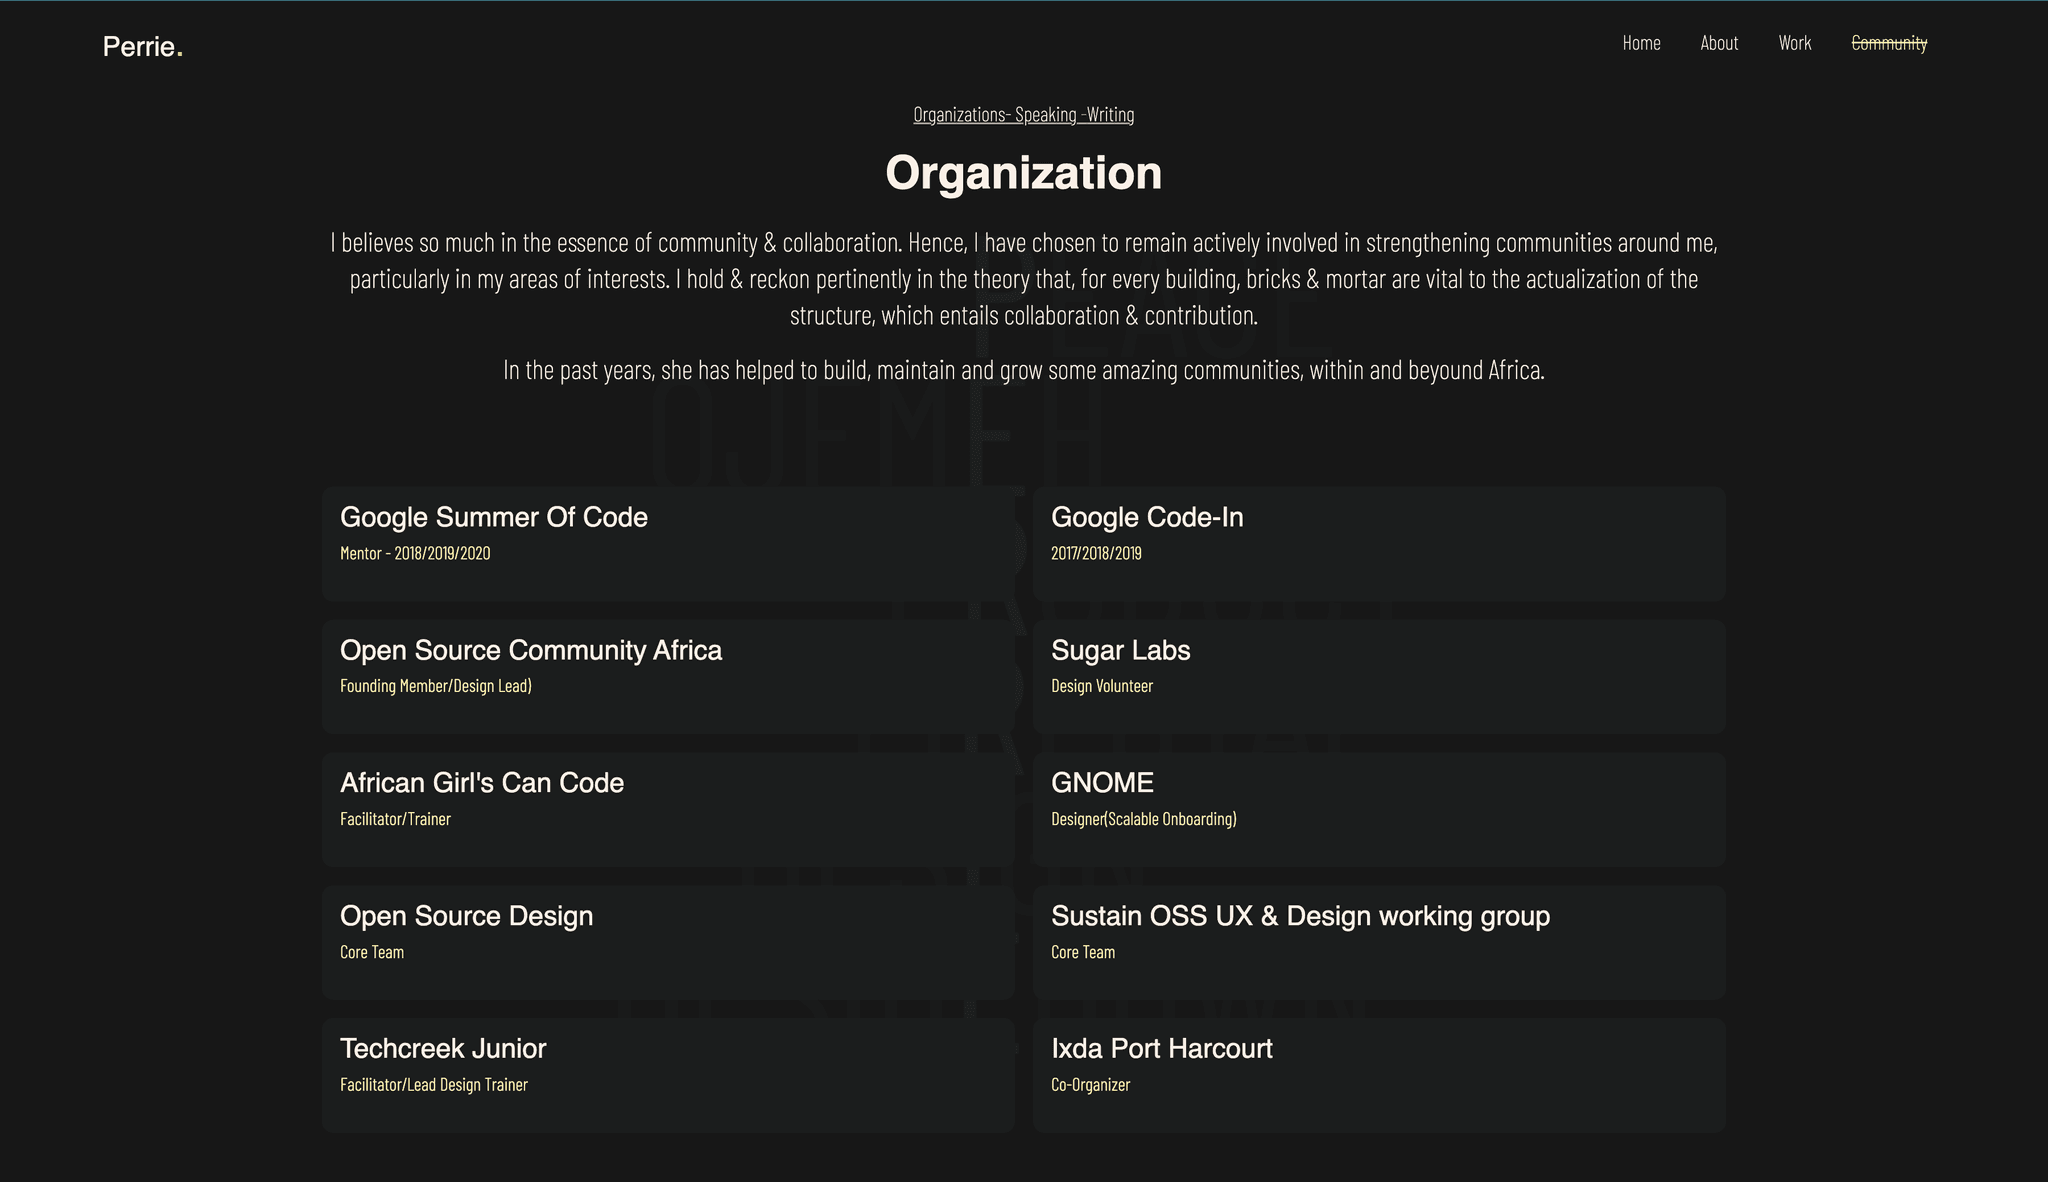Select the Open Source Design card
2048x1182 pixels.
(668, 942)
